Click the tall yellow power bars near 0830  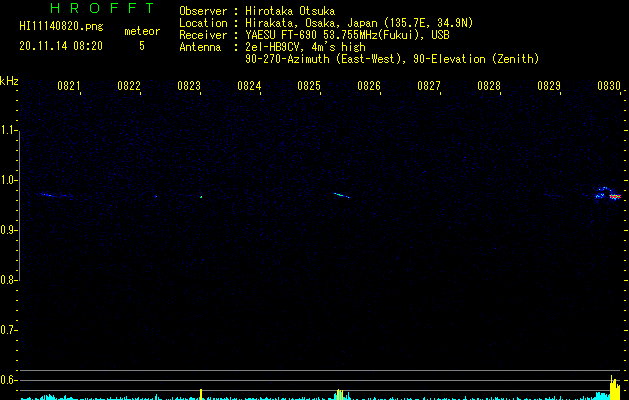614,388
